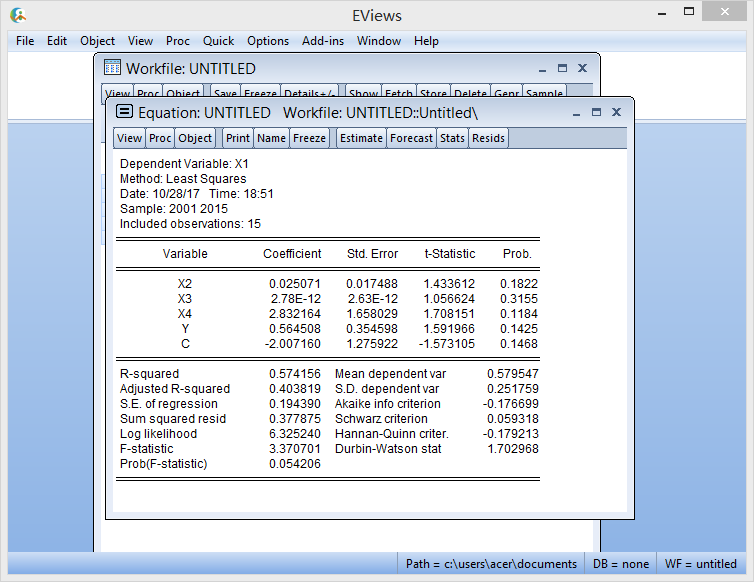
Task: Click the Print button in equation toolbar
Action: click(x=238, y=138)
